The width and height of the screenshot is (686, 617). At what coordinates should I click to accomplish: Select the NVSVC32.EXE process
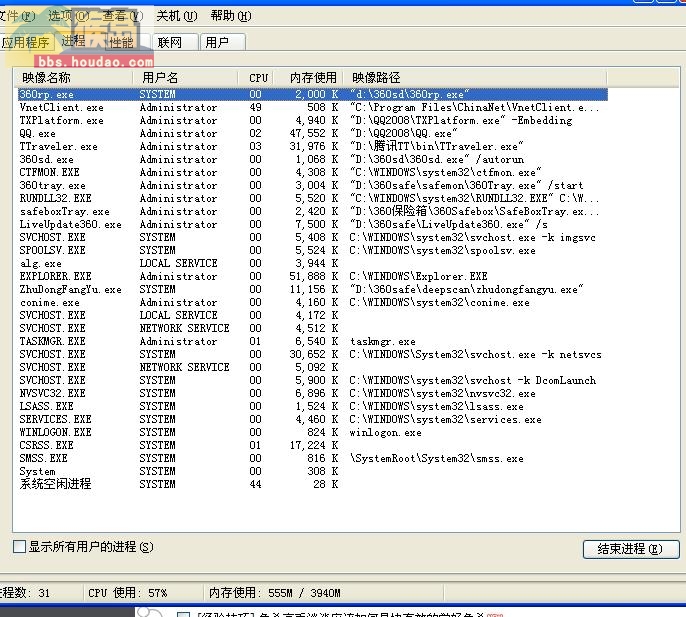312,393
